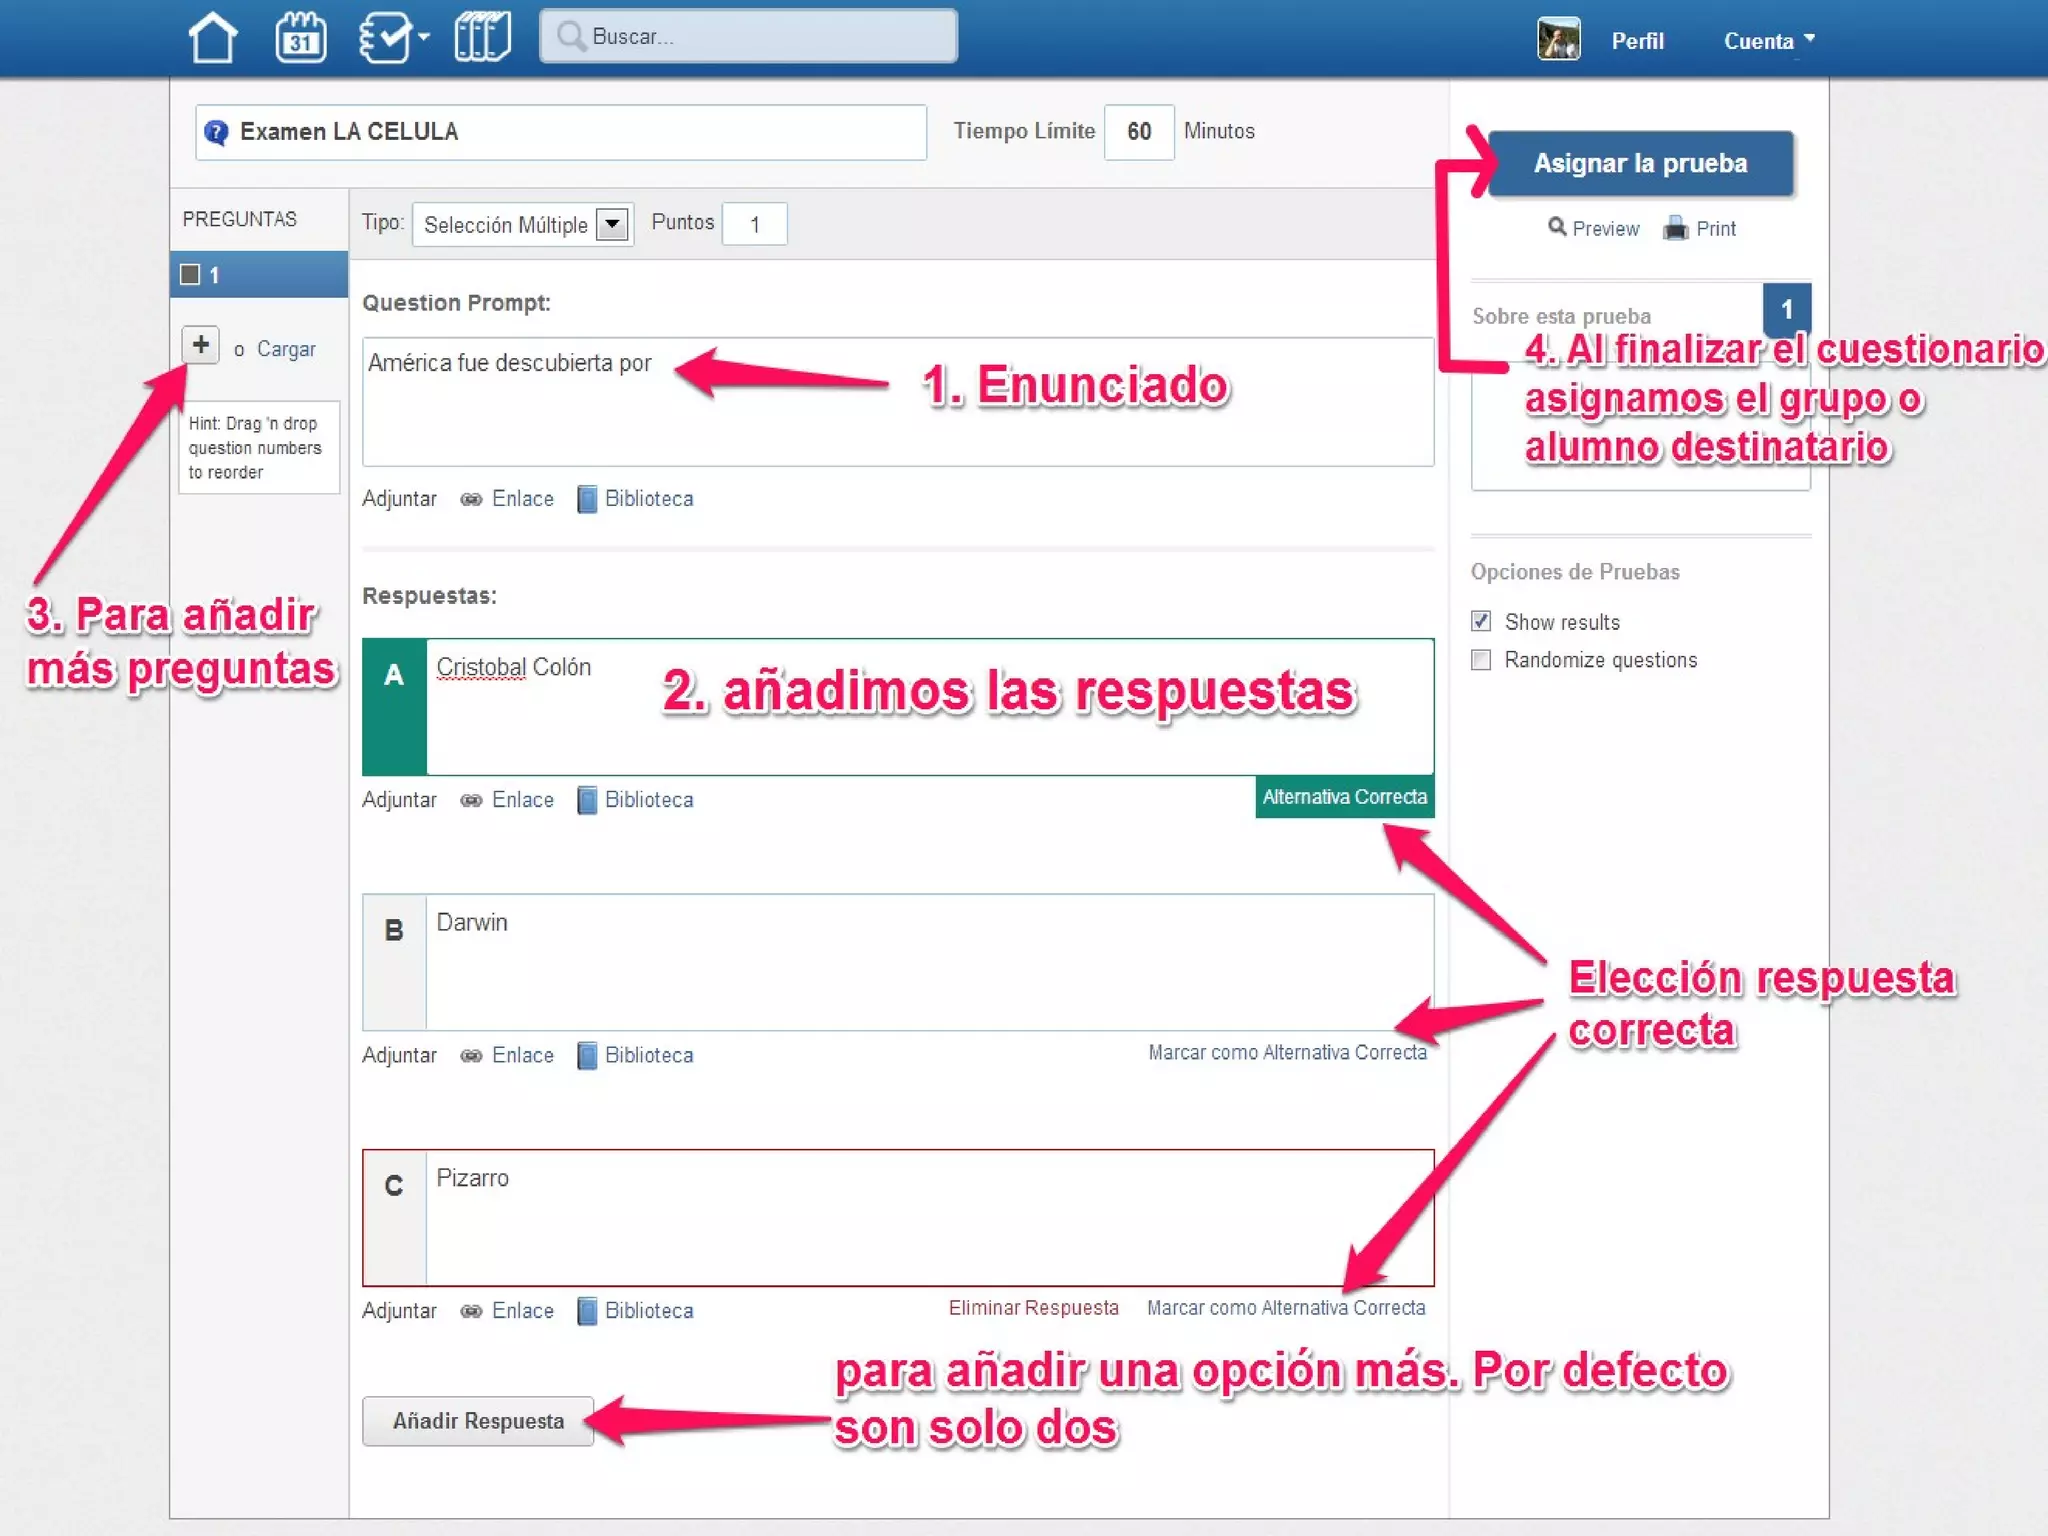
Task: Tick the checkbox for question 1
Action: 190,274
